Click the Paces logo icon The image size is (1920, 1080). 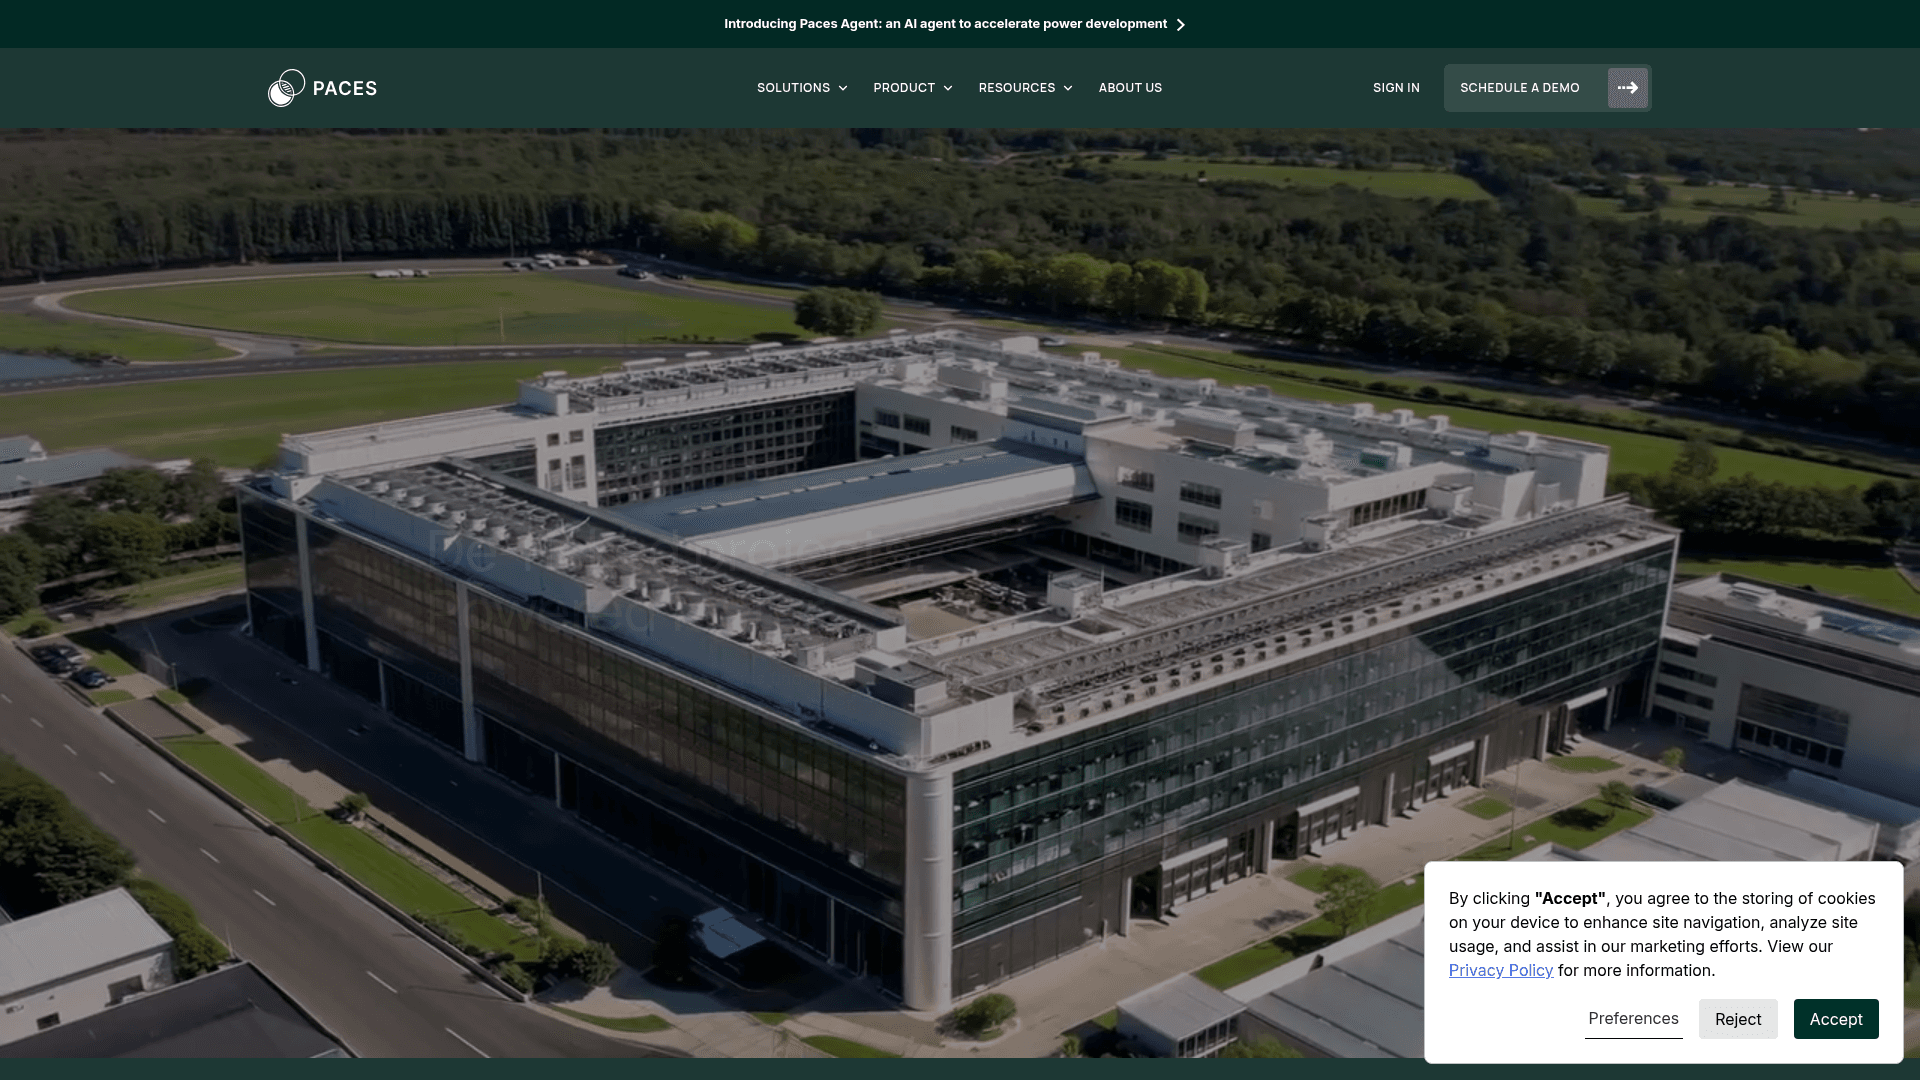click(286, 88)
